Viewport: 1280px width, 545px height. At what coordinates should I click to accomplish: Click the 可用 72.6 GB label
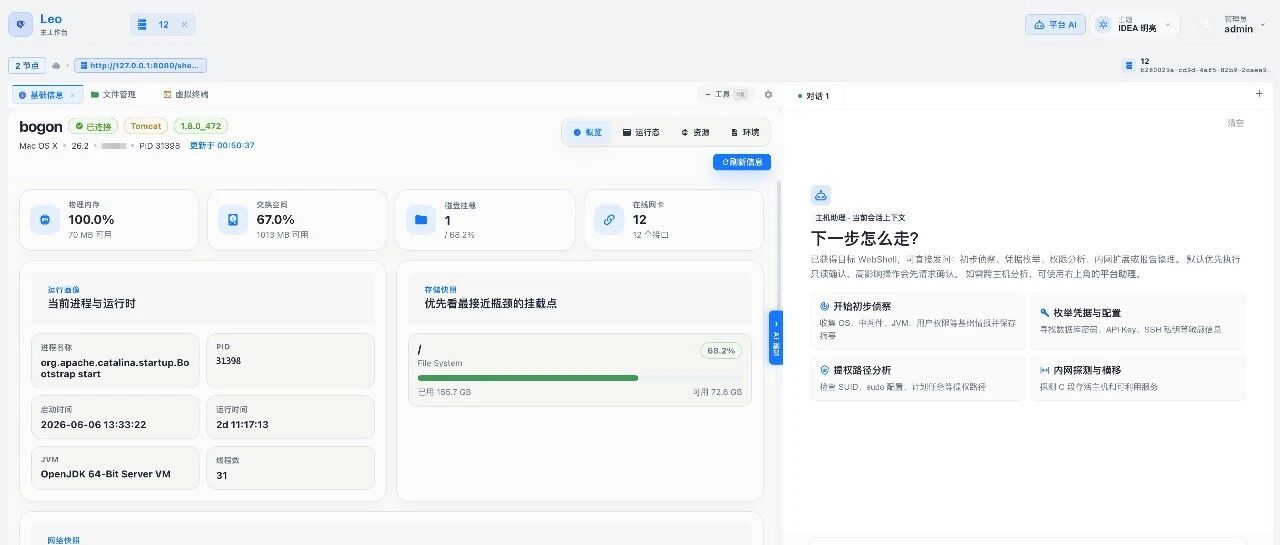click(x=717, y=393)
